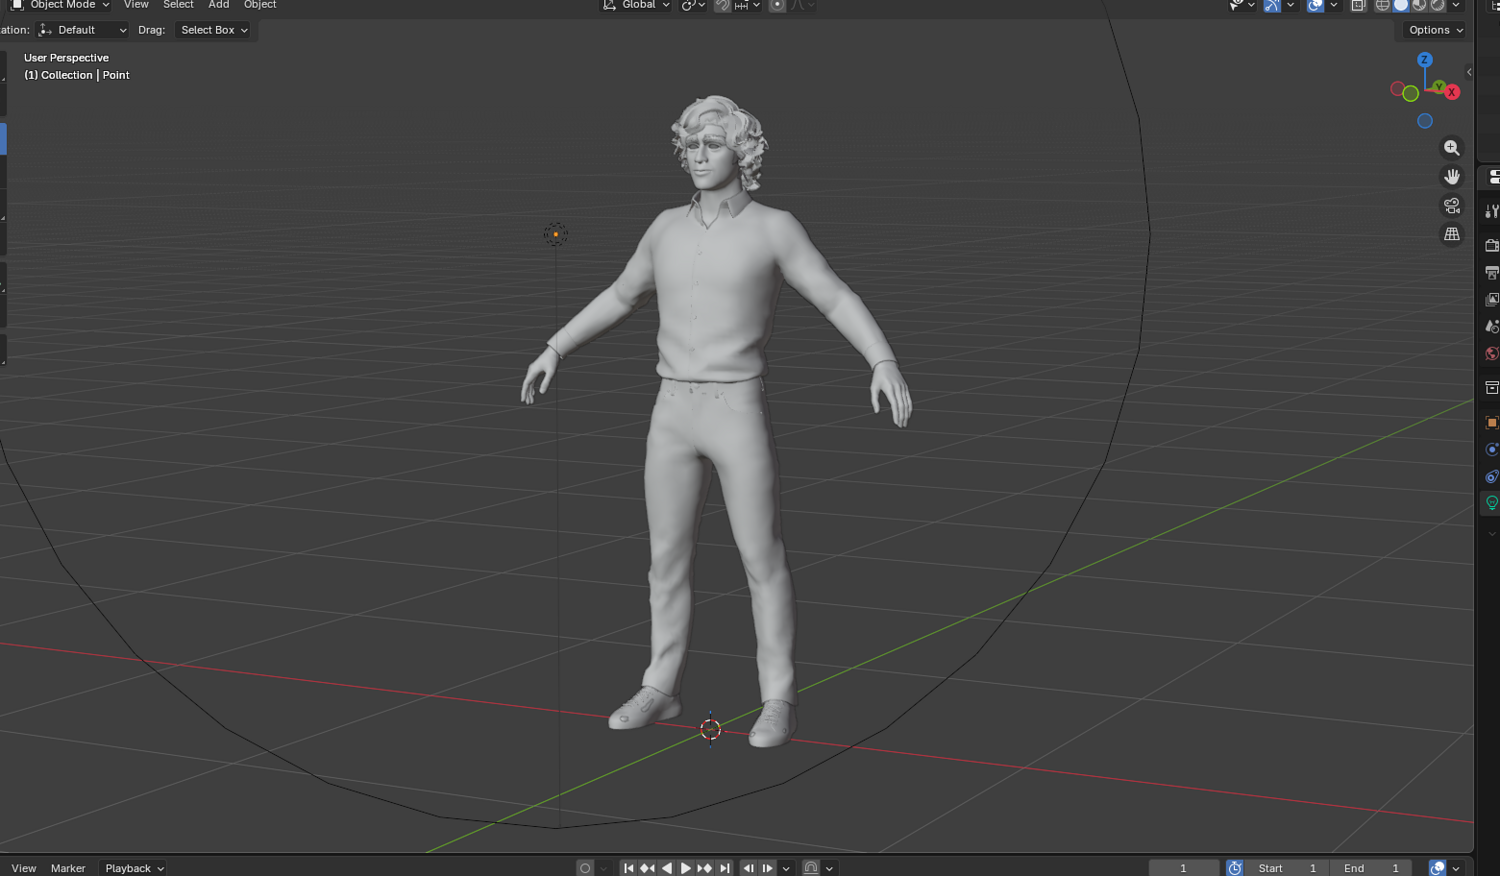Expand the sidebar with the arrow tab
1500x876 pixels.
pyautogui.click(x=1469, y=72)
